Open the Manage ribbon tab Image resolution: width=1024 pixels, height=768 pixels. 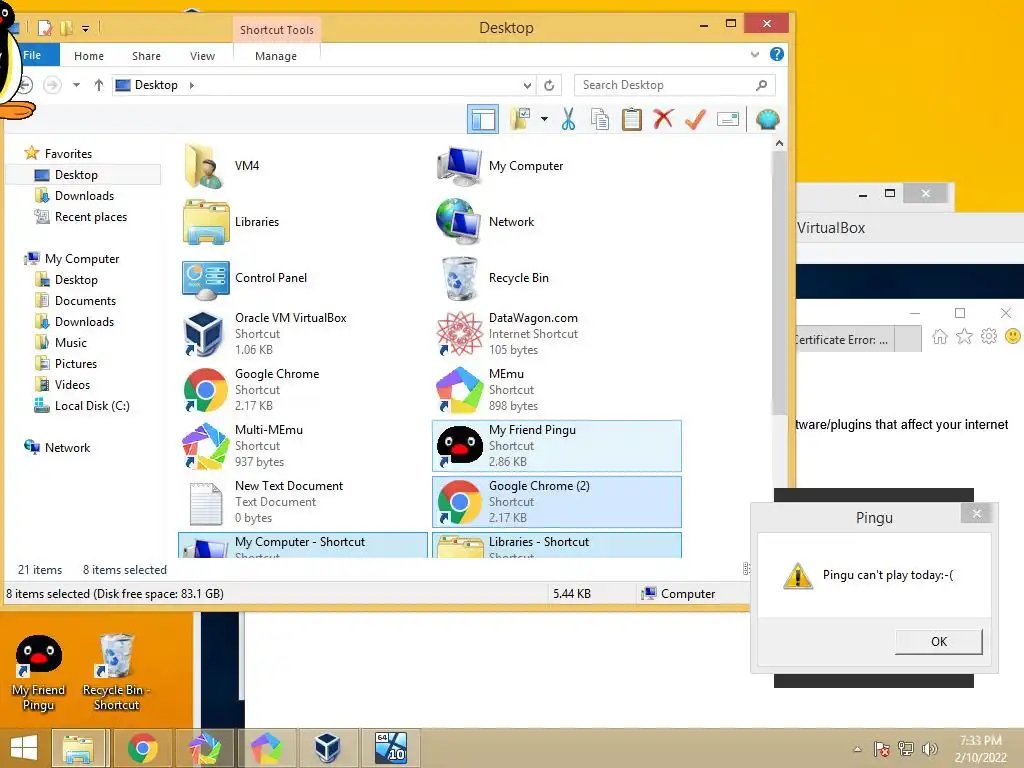(276, 56)
